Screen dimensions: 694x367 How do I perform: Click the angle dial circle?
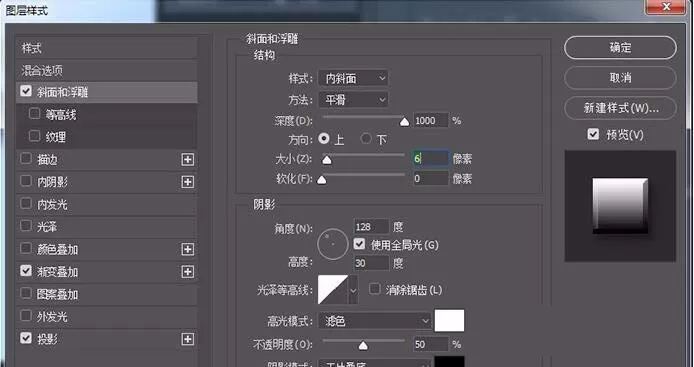[x=333, y=244]
